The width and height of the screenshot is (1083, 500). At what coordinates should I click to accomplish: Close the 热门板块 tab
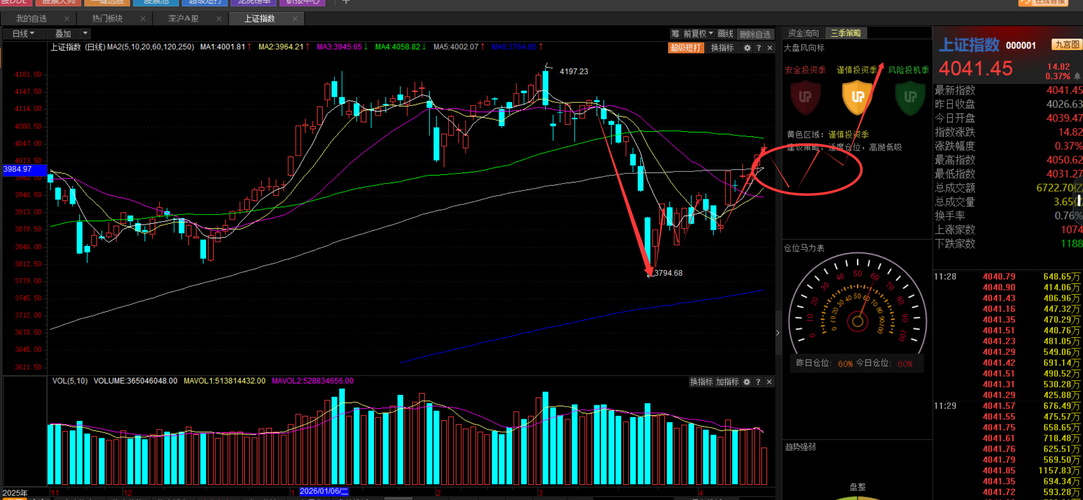[143, 19]
